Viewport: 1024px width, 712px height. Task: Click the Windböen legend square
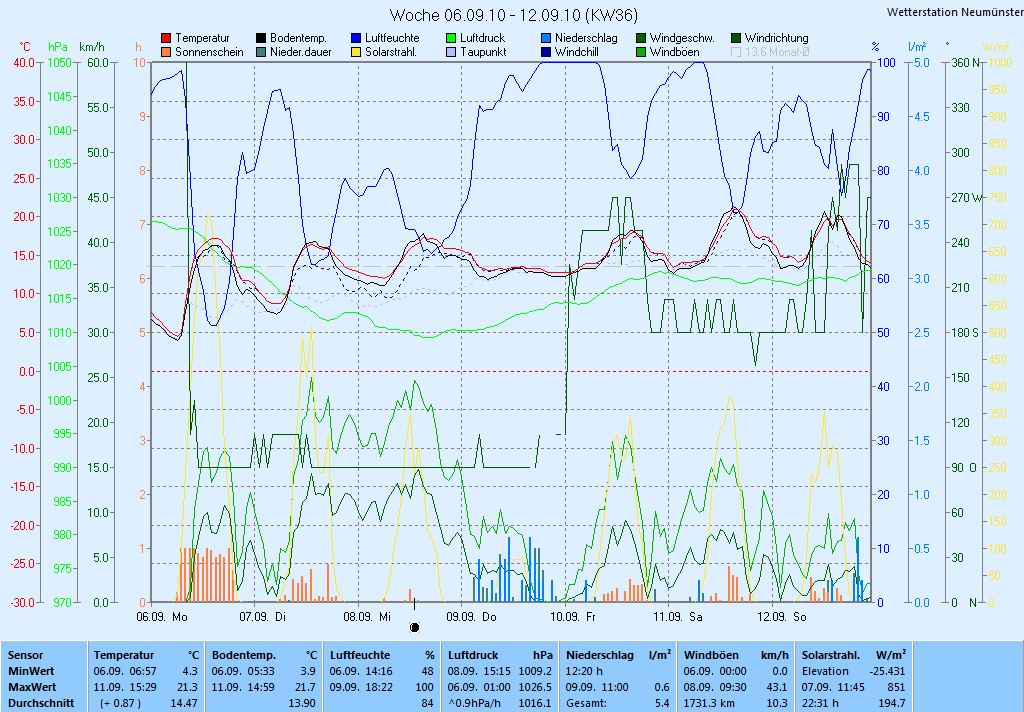tap(641, 52)
